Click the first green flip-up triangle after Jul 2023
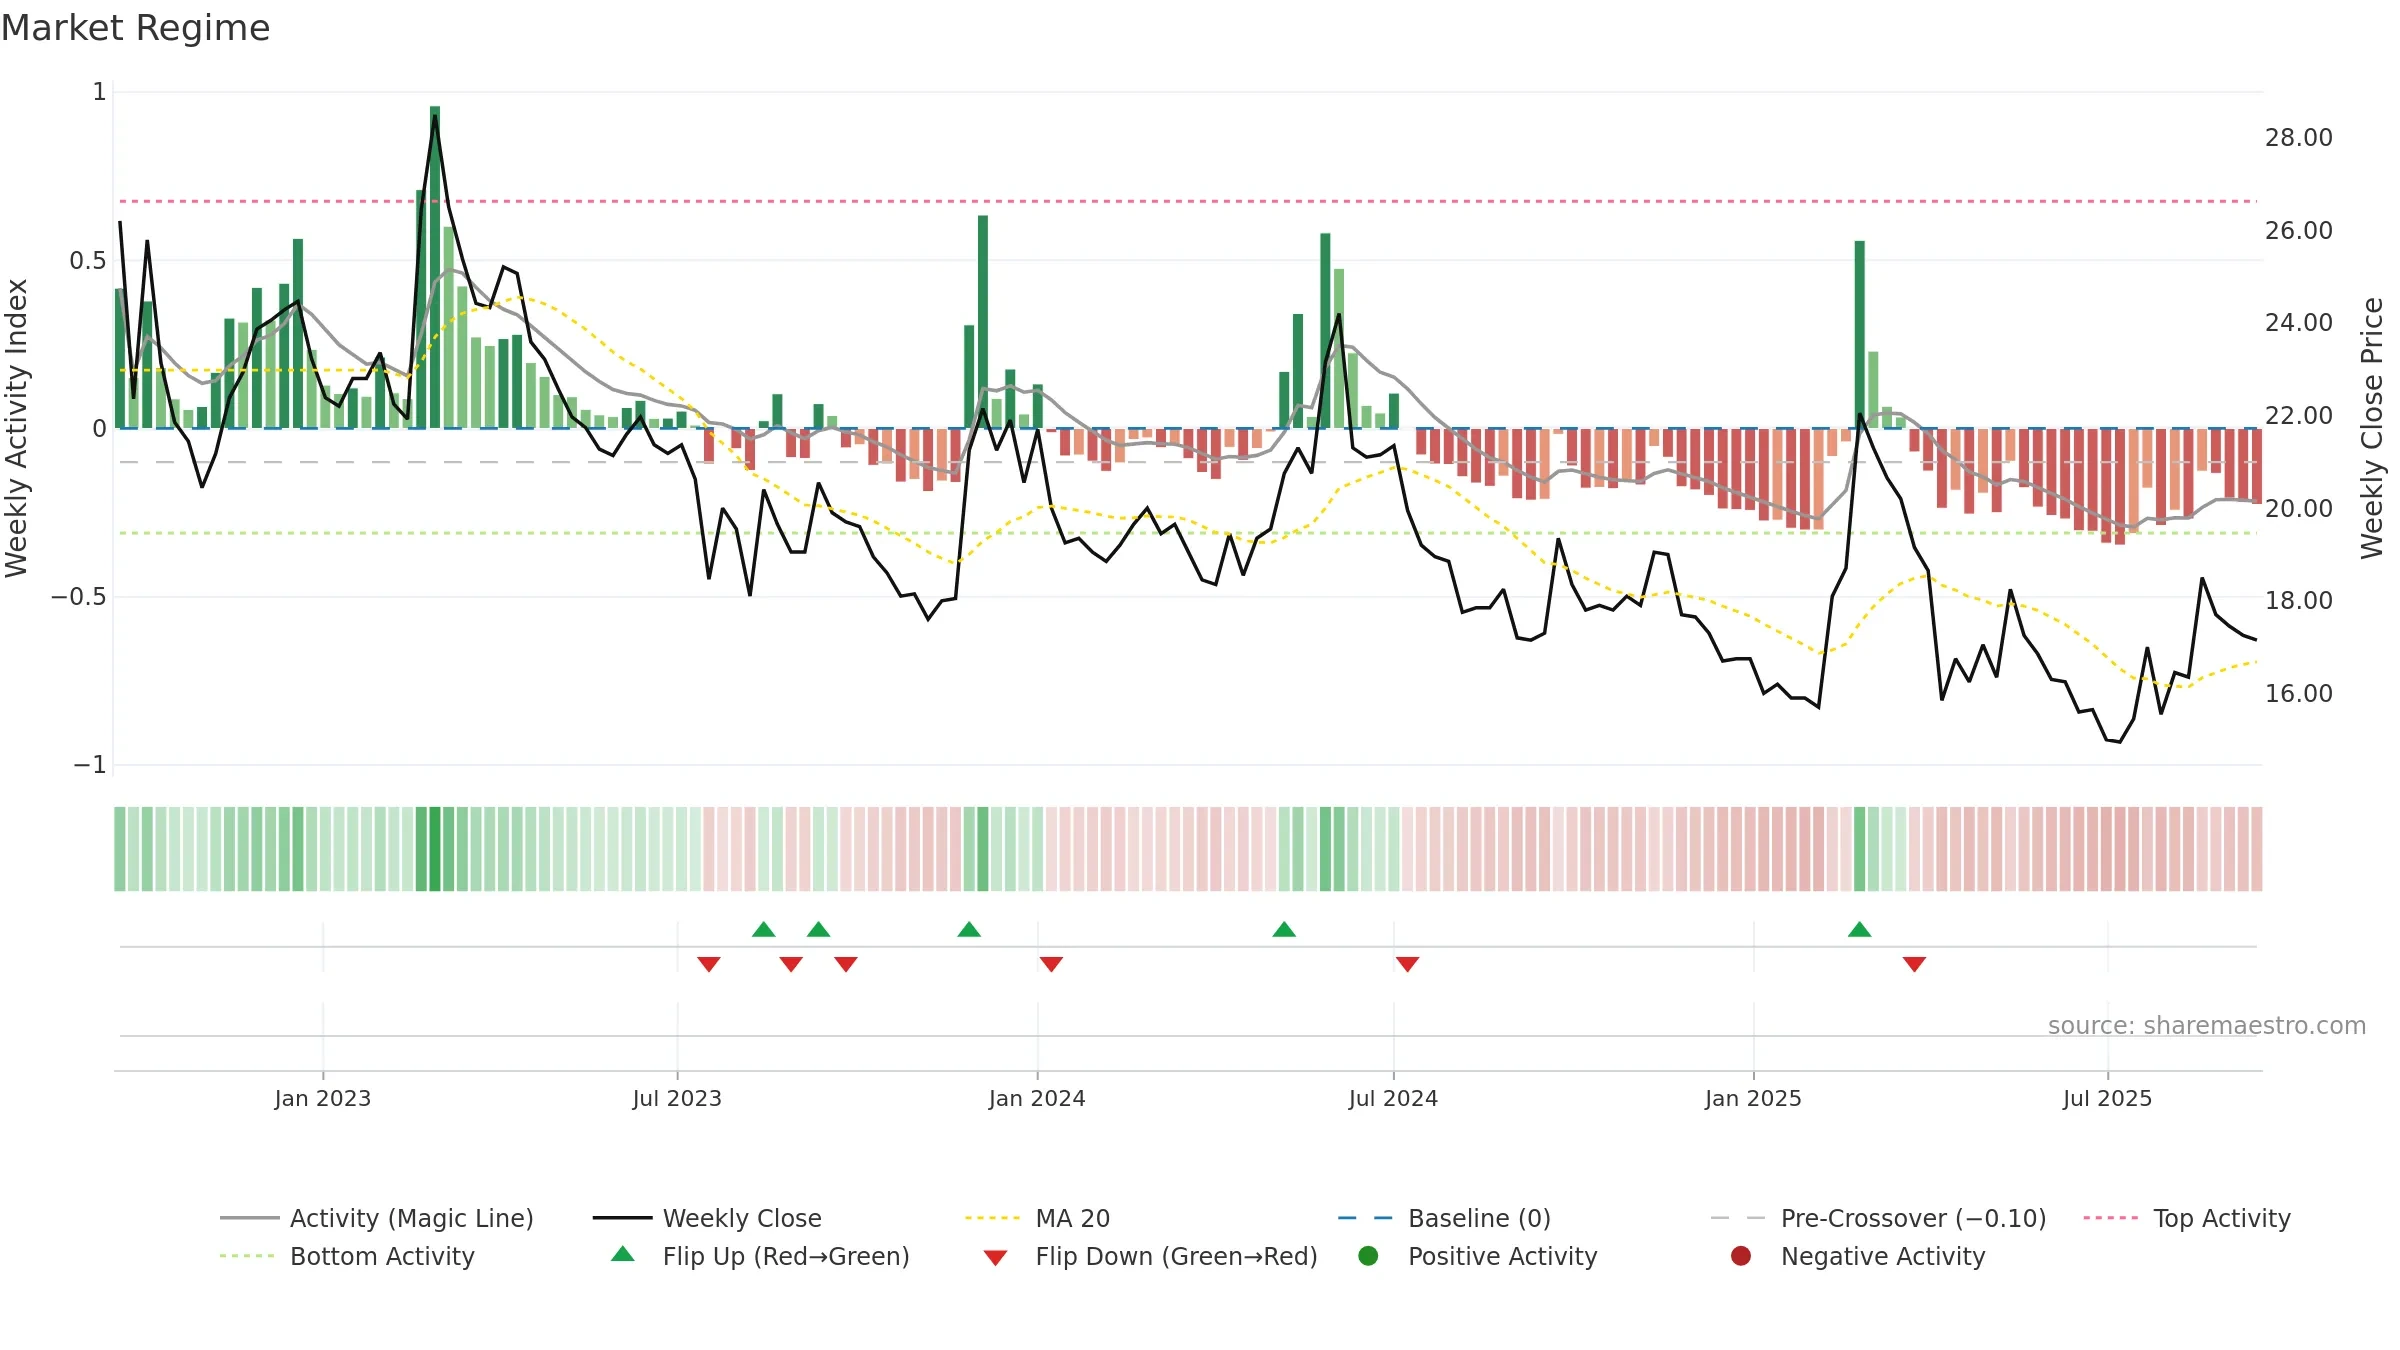 point(764,930)
